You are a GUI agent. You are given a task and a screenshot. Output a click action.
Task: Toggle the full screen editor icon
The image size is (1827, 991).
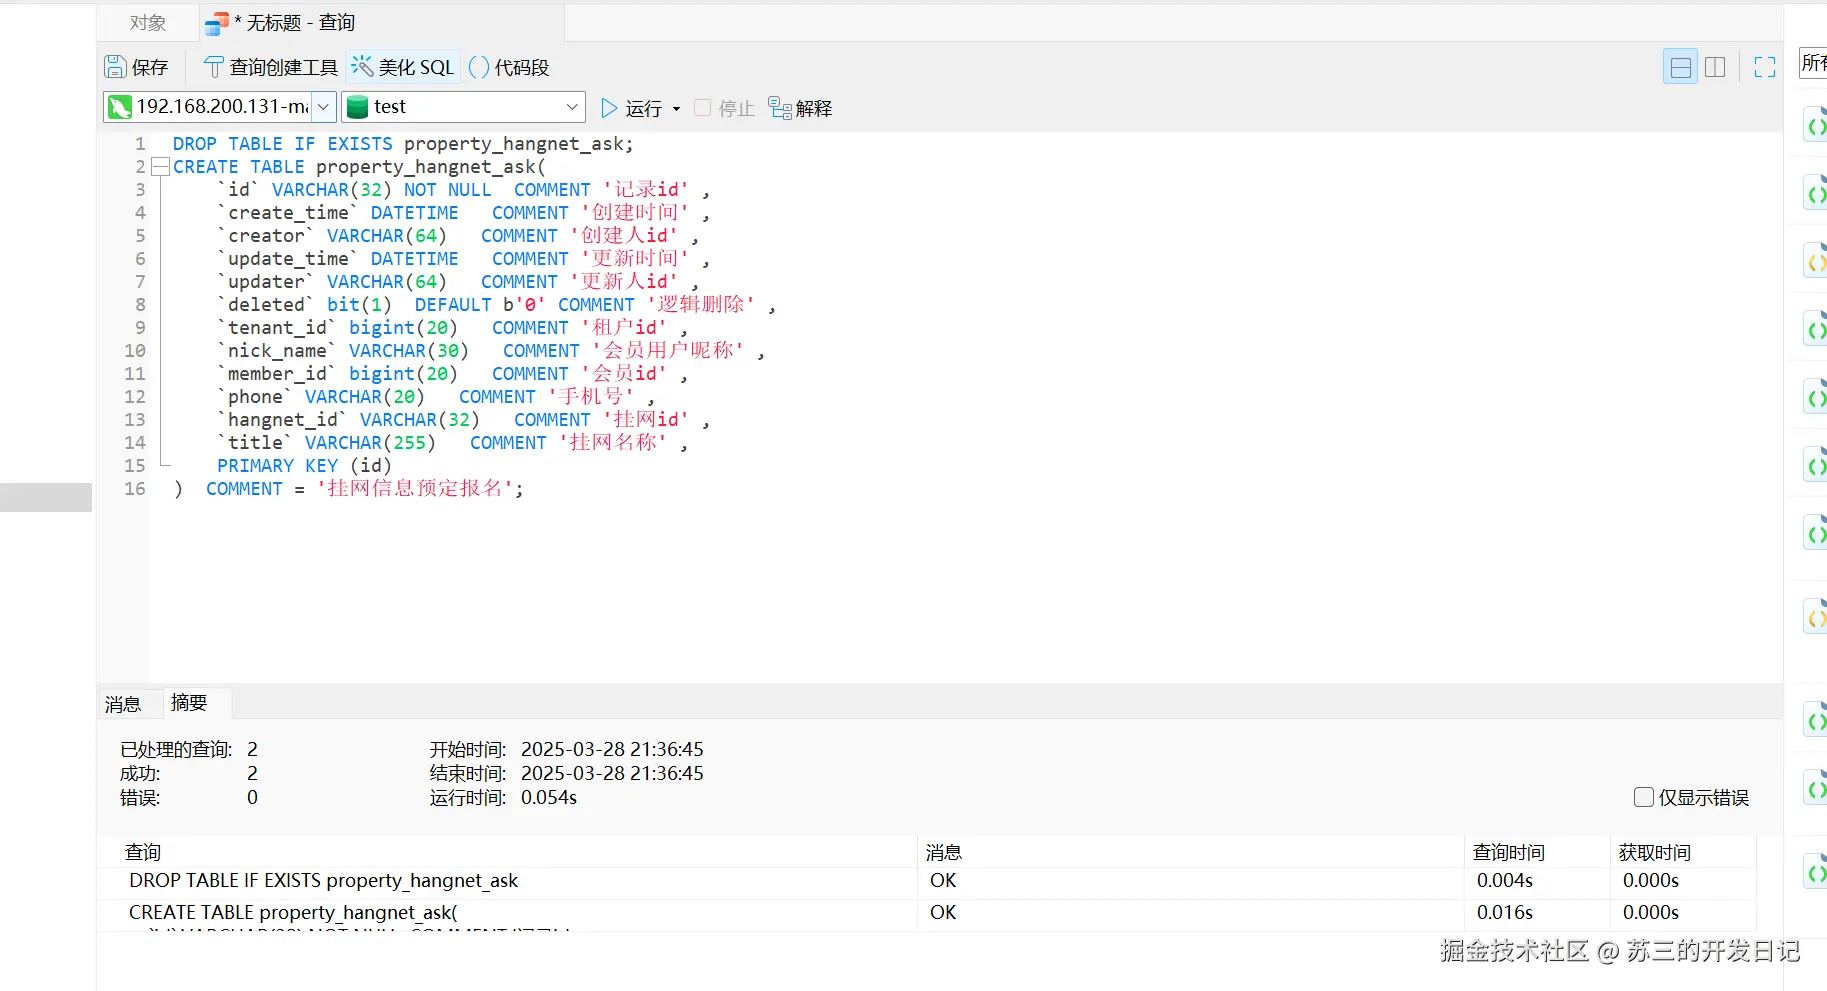pos(1765,67)
